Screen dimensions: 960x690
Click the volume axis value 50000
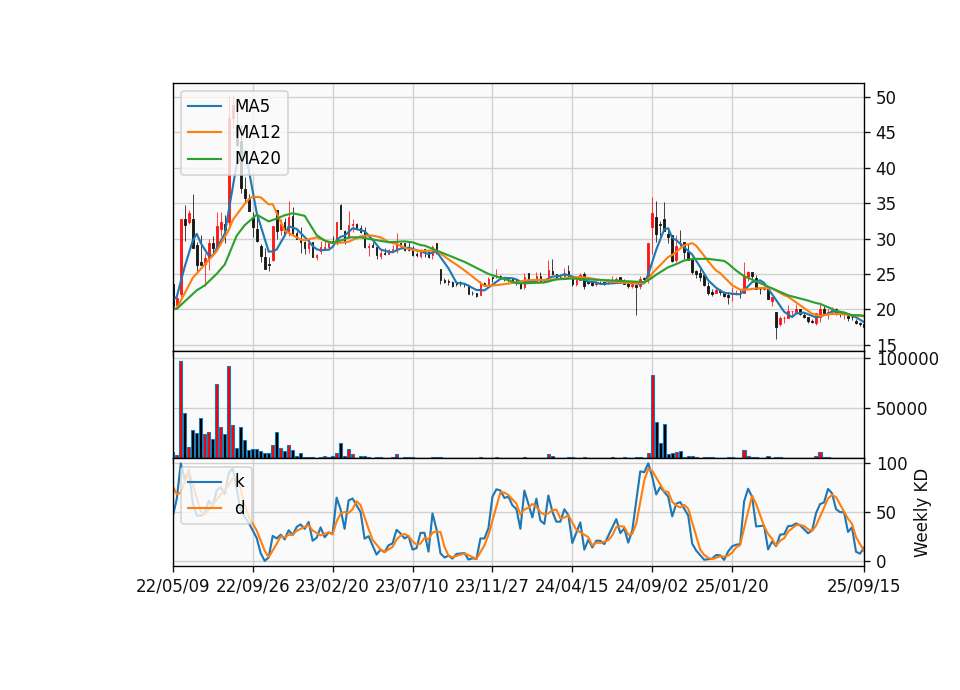[x=901, y=409]
